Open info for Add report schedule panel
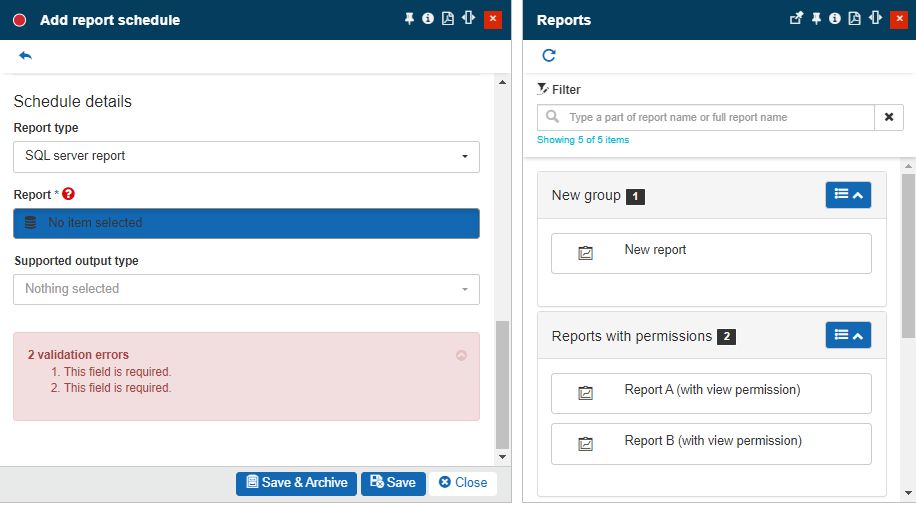This screenshot has height=505, width=916. click(428, 19)
